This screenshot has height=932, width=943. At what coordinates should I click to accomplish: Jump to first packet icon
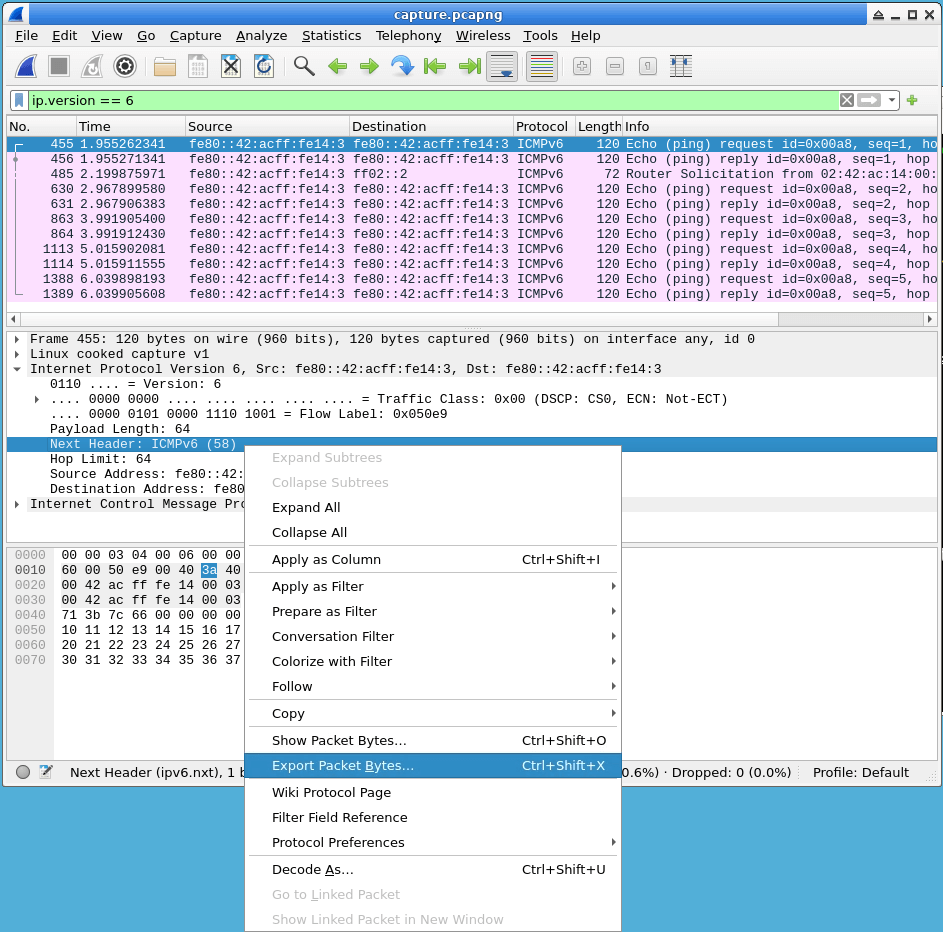[435, 66]
